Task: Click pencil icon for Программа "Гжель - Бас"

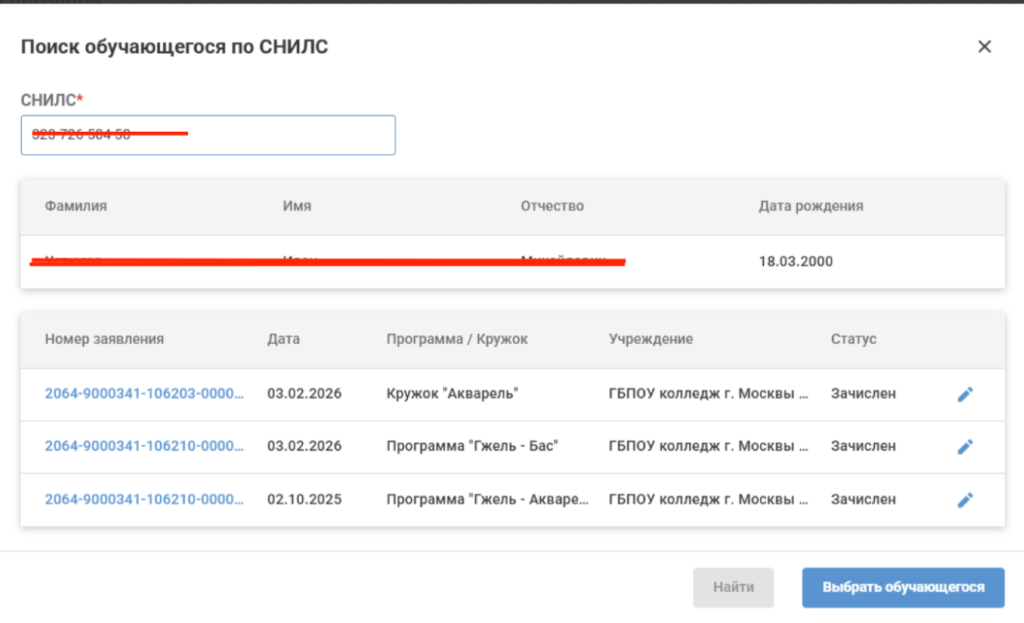Action: coord(965,447)
